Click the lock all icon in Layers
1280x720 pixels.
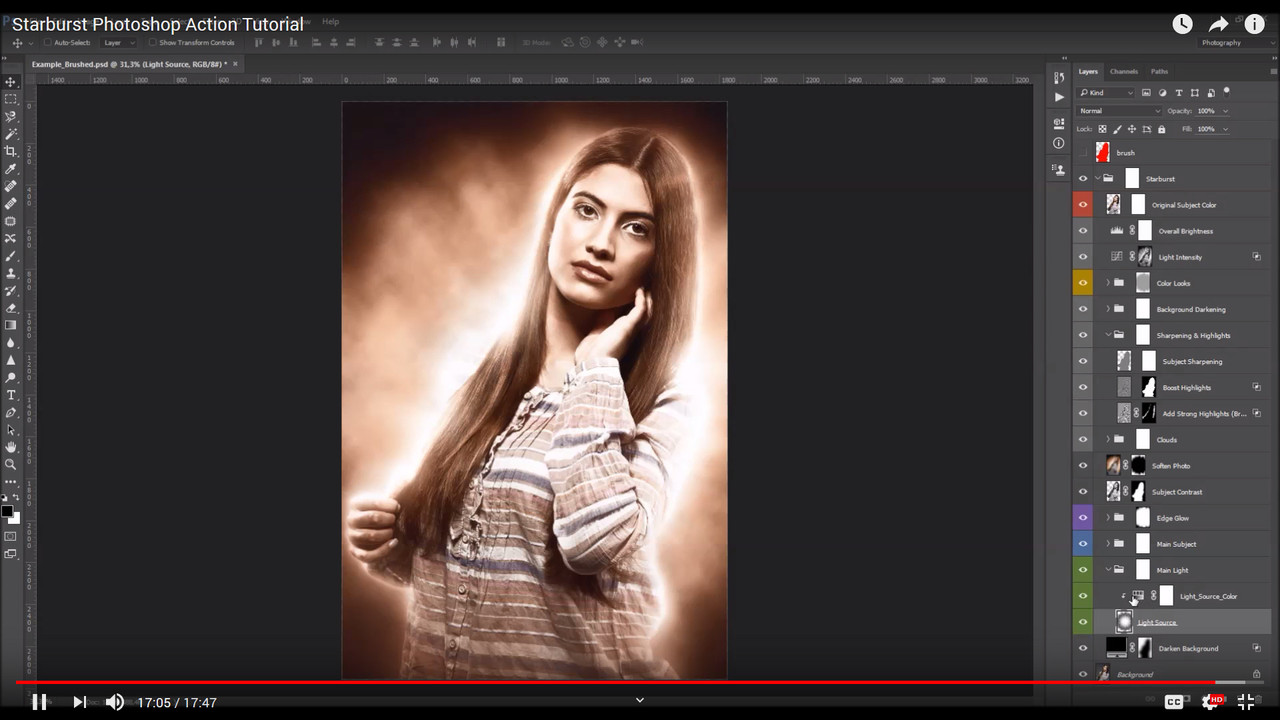coord(1161,129)
